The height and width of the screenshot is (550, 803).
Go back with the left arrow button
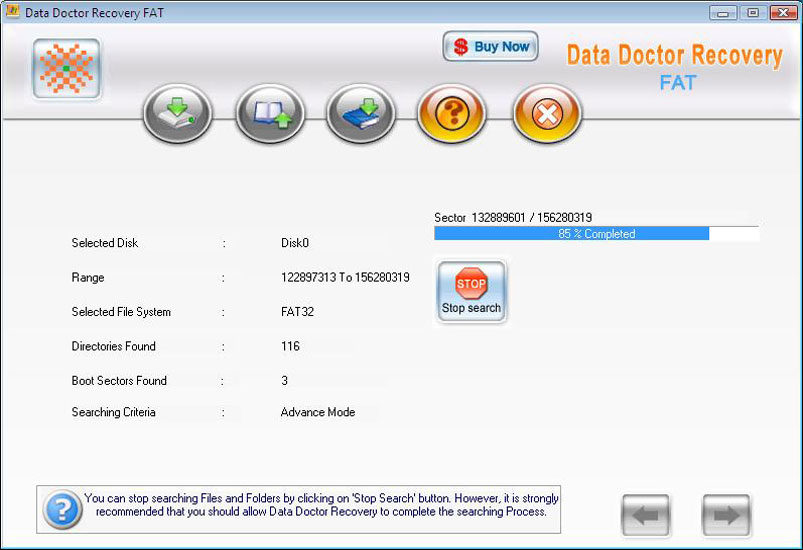pyautogui.click(x=645, y=515)
